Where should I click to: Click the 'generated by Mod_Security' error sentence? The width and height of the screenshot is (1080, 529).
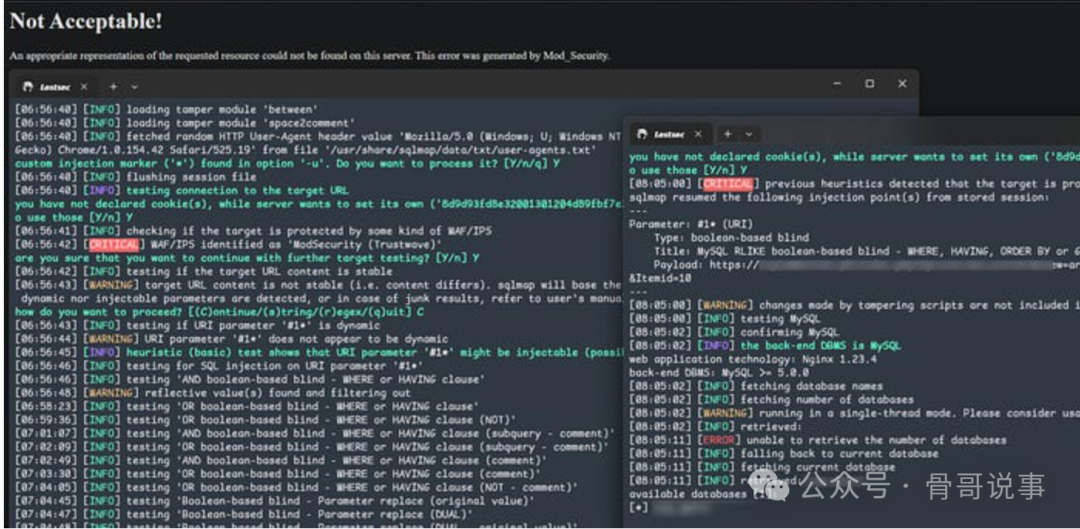(x=512, y=56)
